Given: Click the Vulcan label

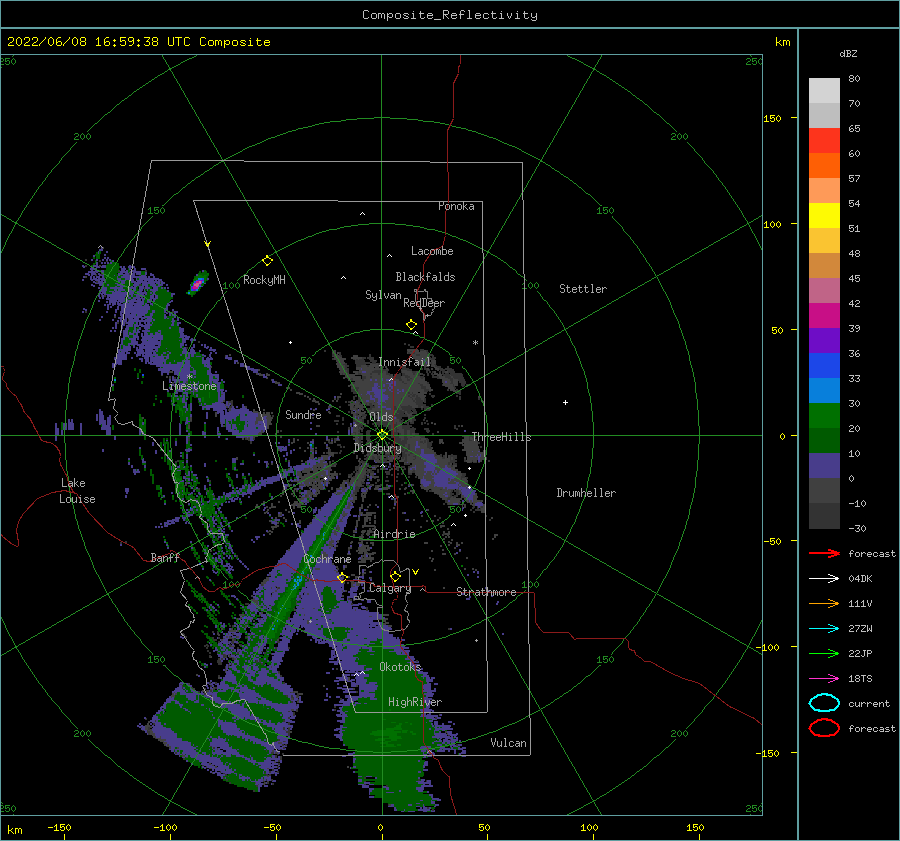Looking at the screenshot, I should tap(508, 743).
